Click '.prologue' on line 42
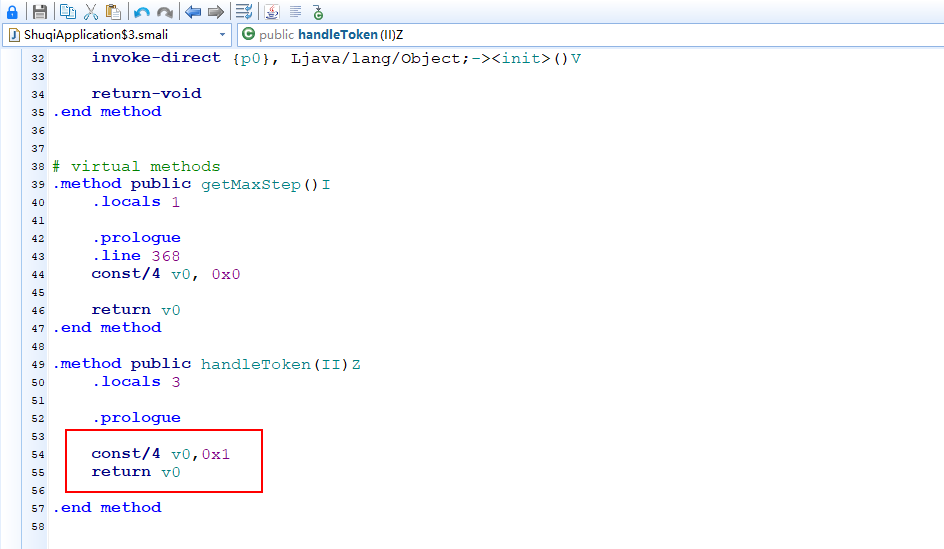Image resolution: width=944 pixels, height=549 pixels. coord(136,238)
